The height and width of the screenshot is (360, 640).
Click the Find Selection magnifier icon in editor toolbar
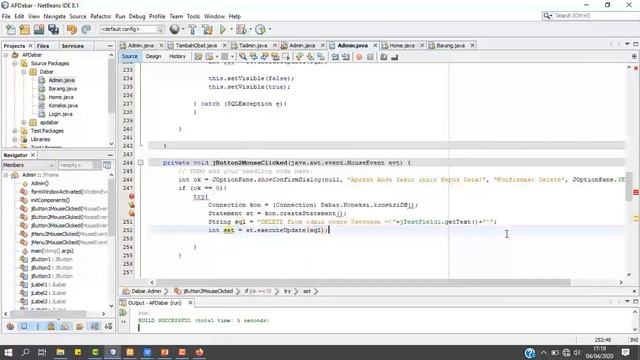tap(243, 57)
